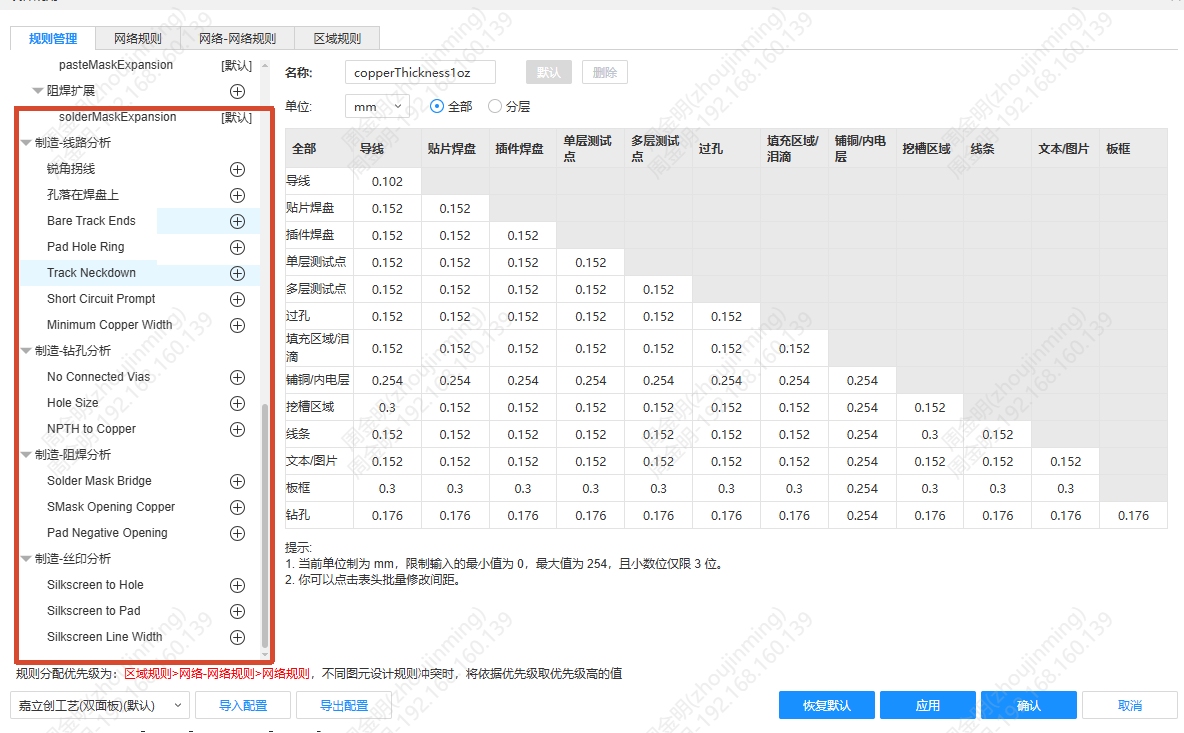Click the 默认 button beside the name
Screen dimensions: 1184x733
(x=549, y=72)
